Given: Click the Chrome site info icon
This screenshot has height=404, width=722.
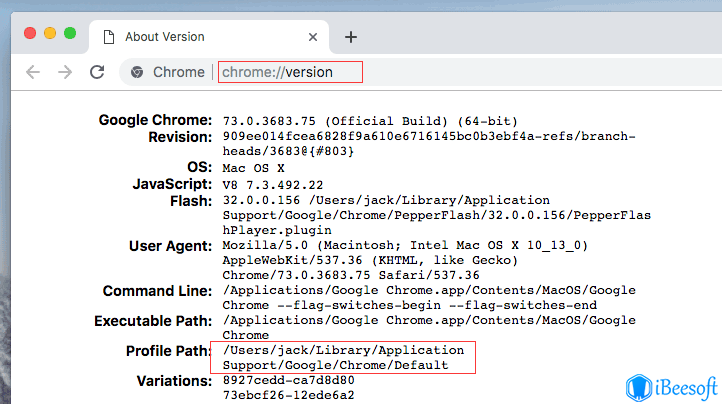Looking at the screenshot, I should tap(137, 72).
